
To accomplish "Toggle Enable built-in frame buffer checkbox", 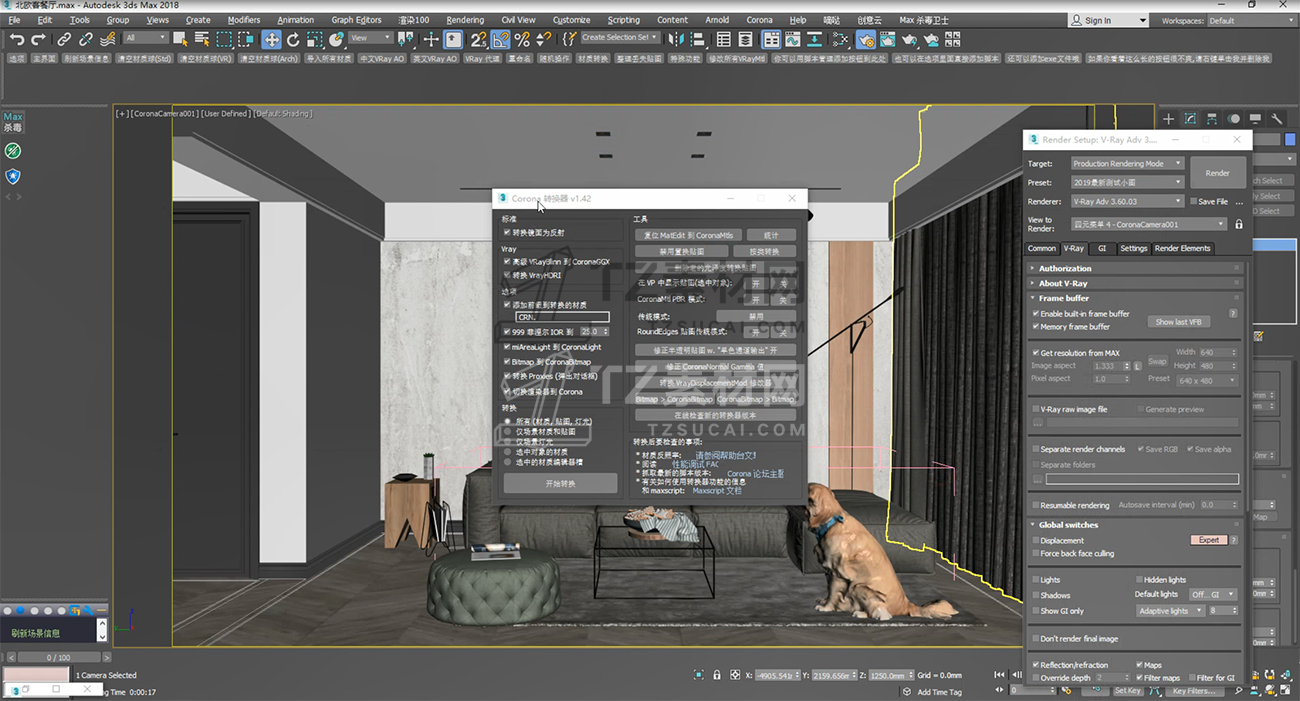I will point(1035,314).
